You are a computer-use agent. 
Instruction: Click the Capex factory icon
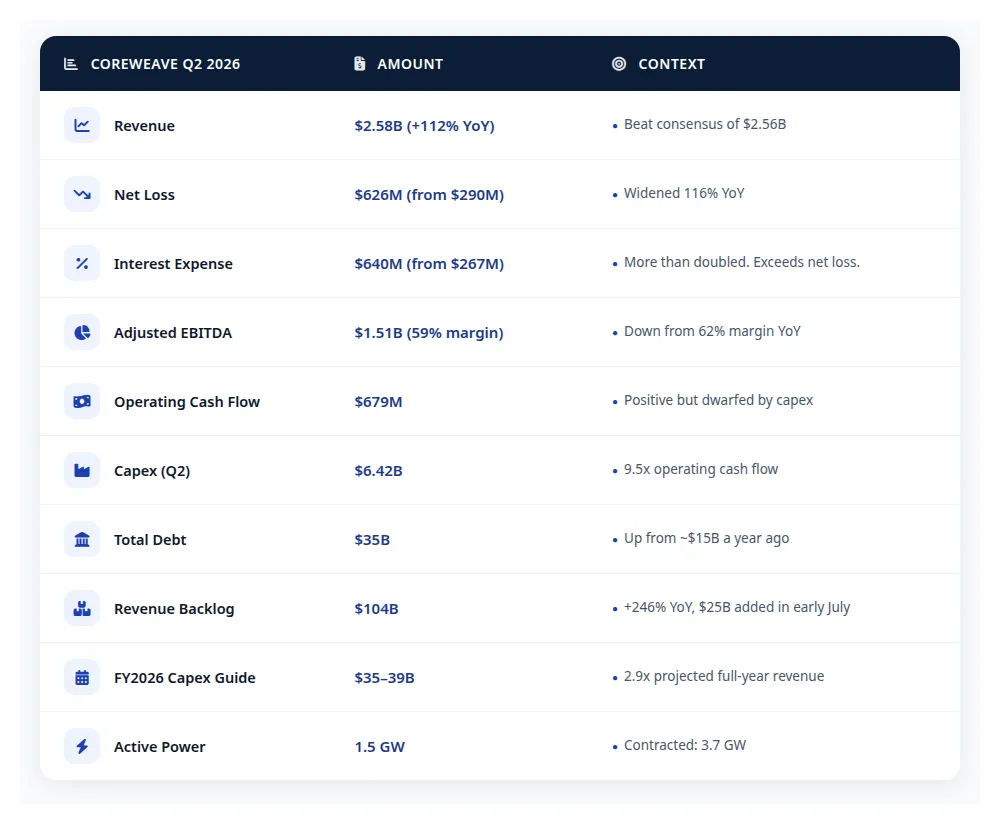(82, 471)
